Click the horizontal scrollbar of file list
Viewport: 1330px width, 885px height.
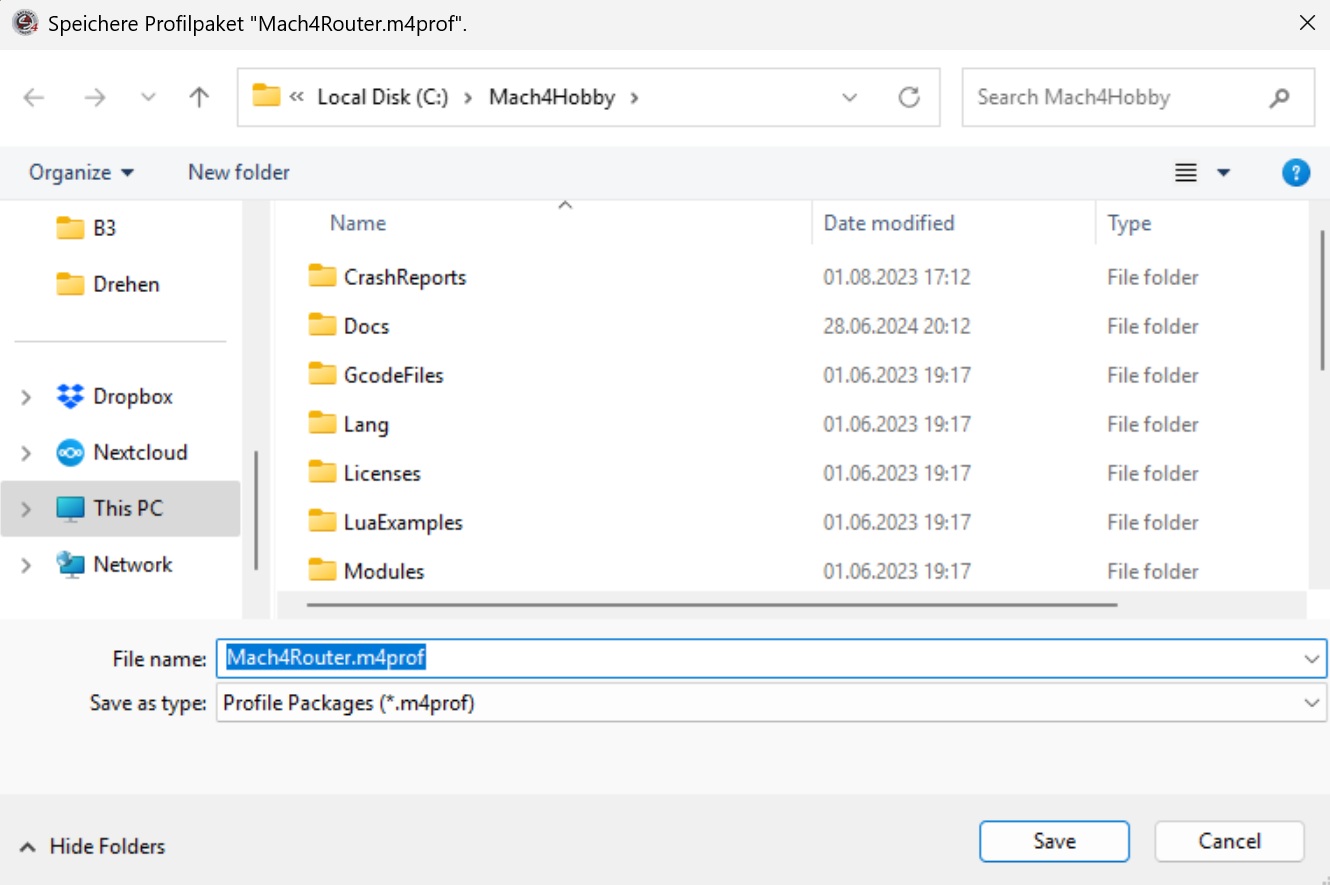(x=711, y=604)
